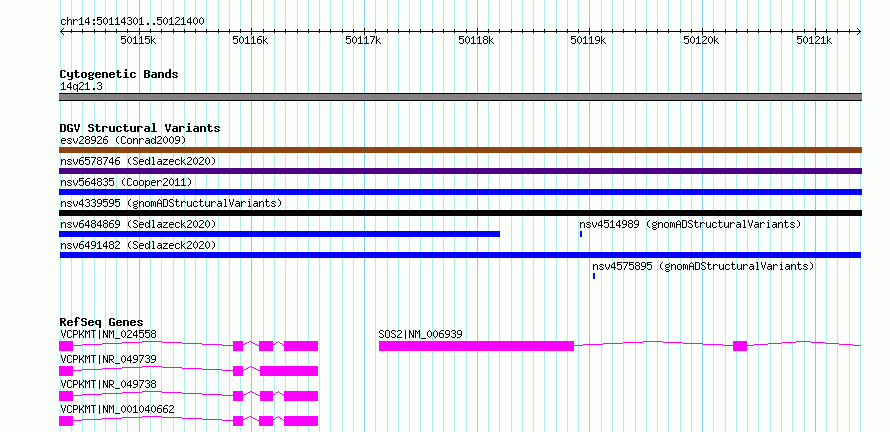Click the 50117k ruler tick label

pos(363,40)
